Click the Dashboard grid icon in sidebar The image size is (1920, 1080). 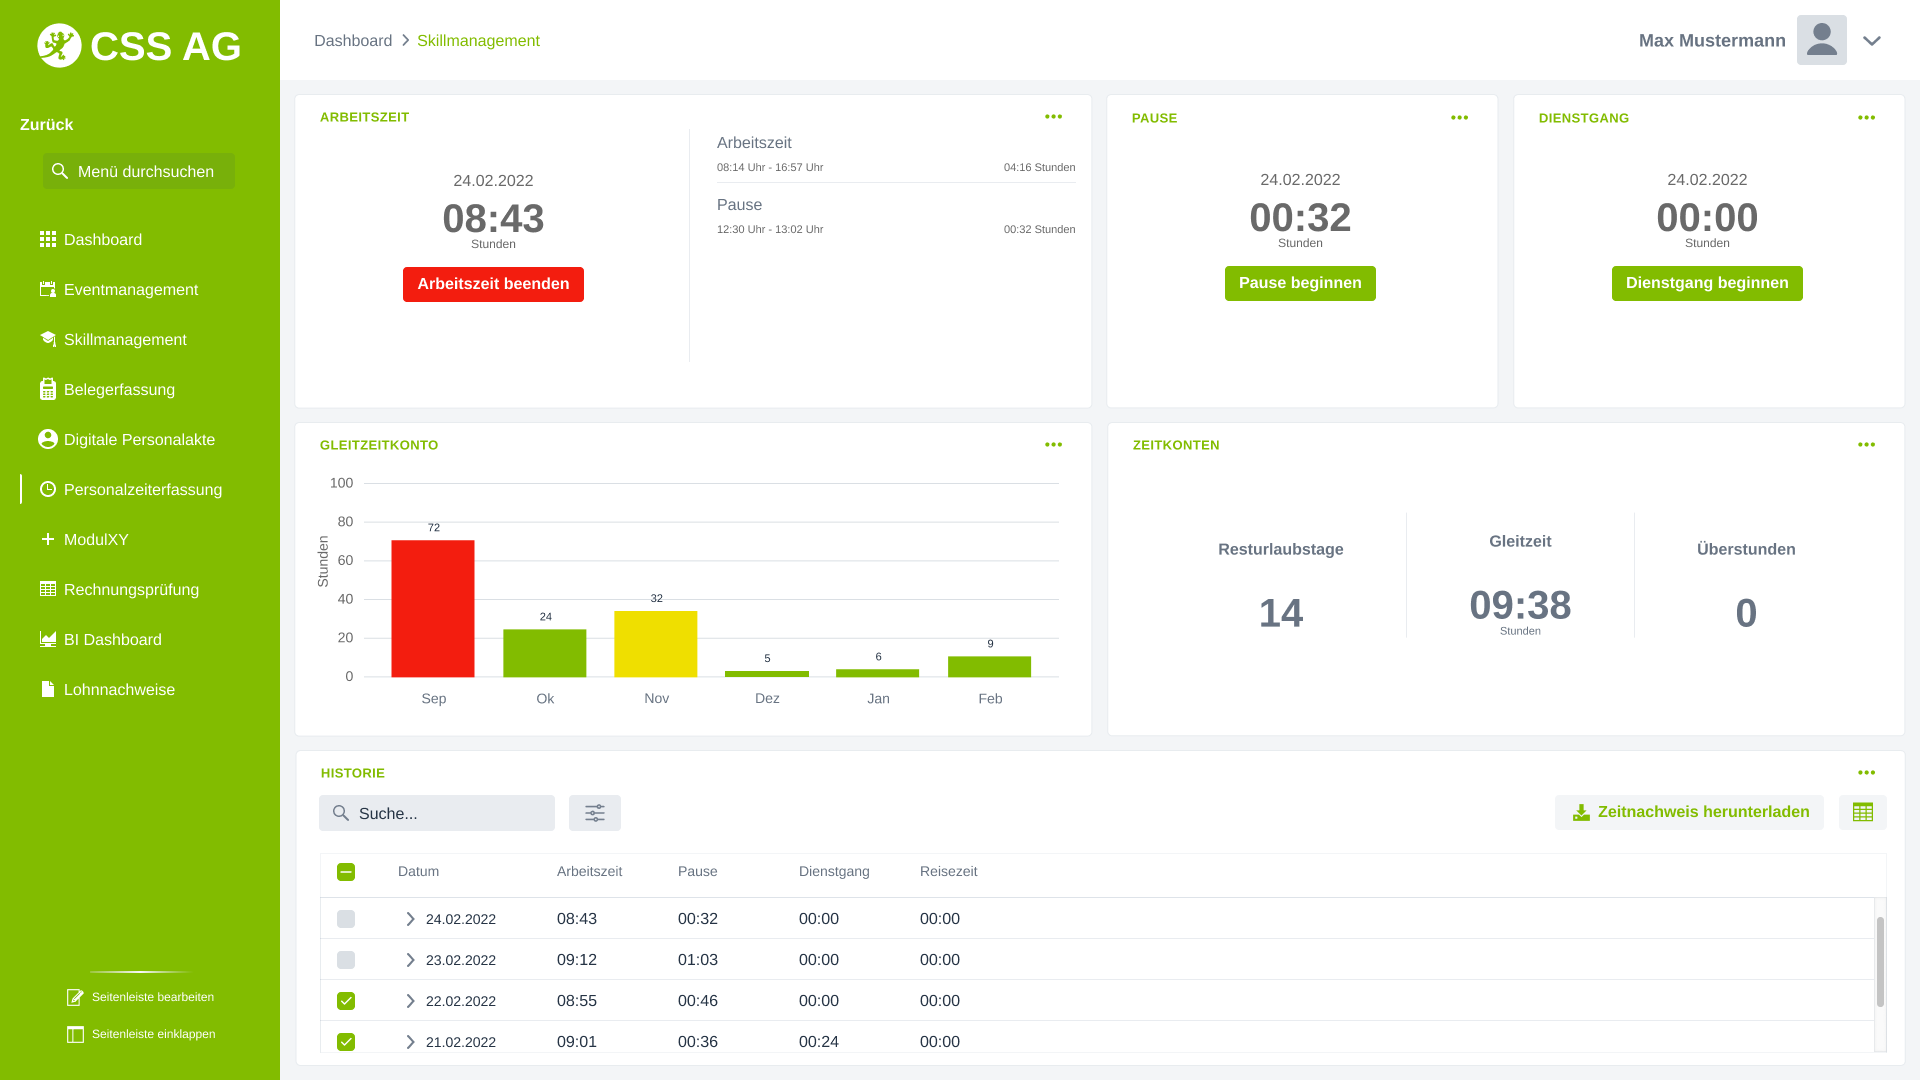(x=47, y=239)
